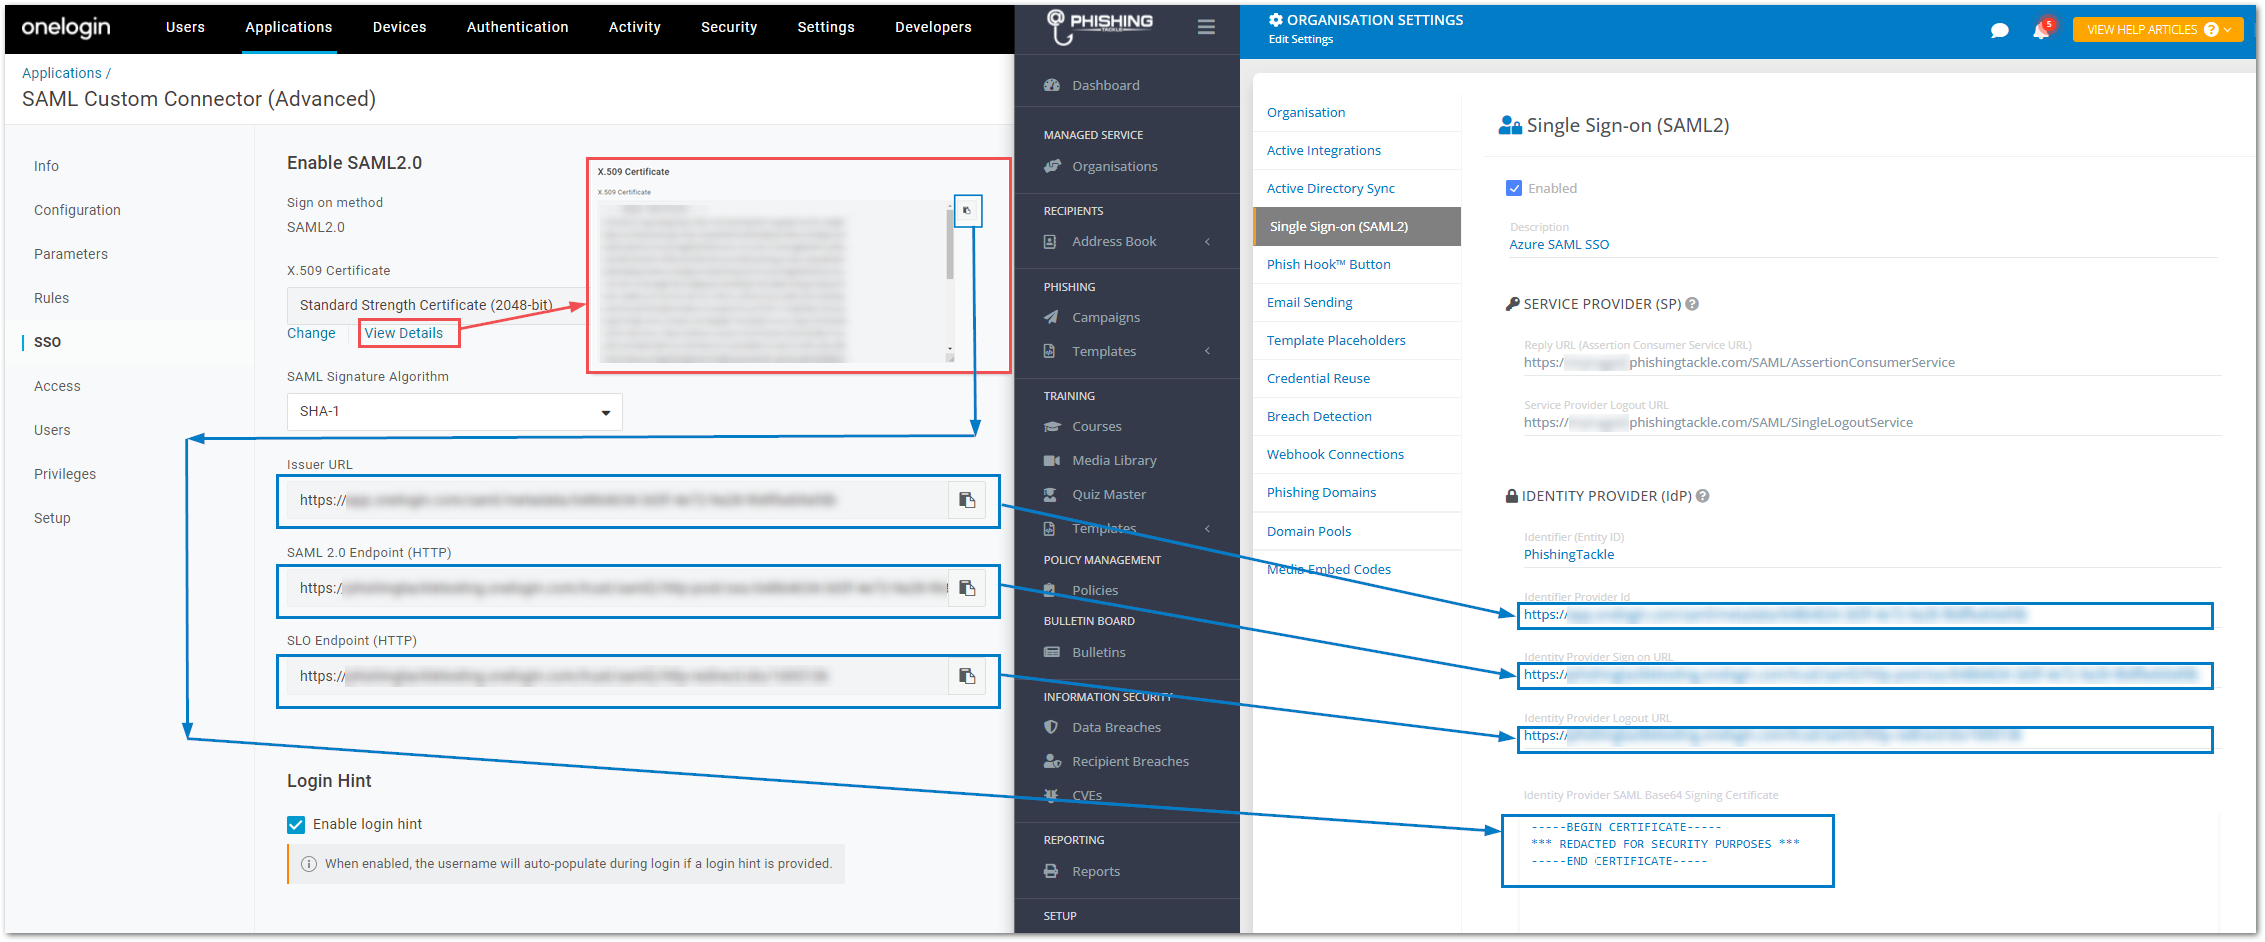Open the Settings menu in OneLogin
The height and width of the screenshot is (942, 2265).
(826, 27)
